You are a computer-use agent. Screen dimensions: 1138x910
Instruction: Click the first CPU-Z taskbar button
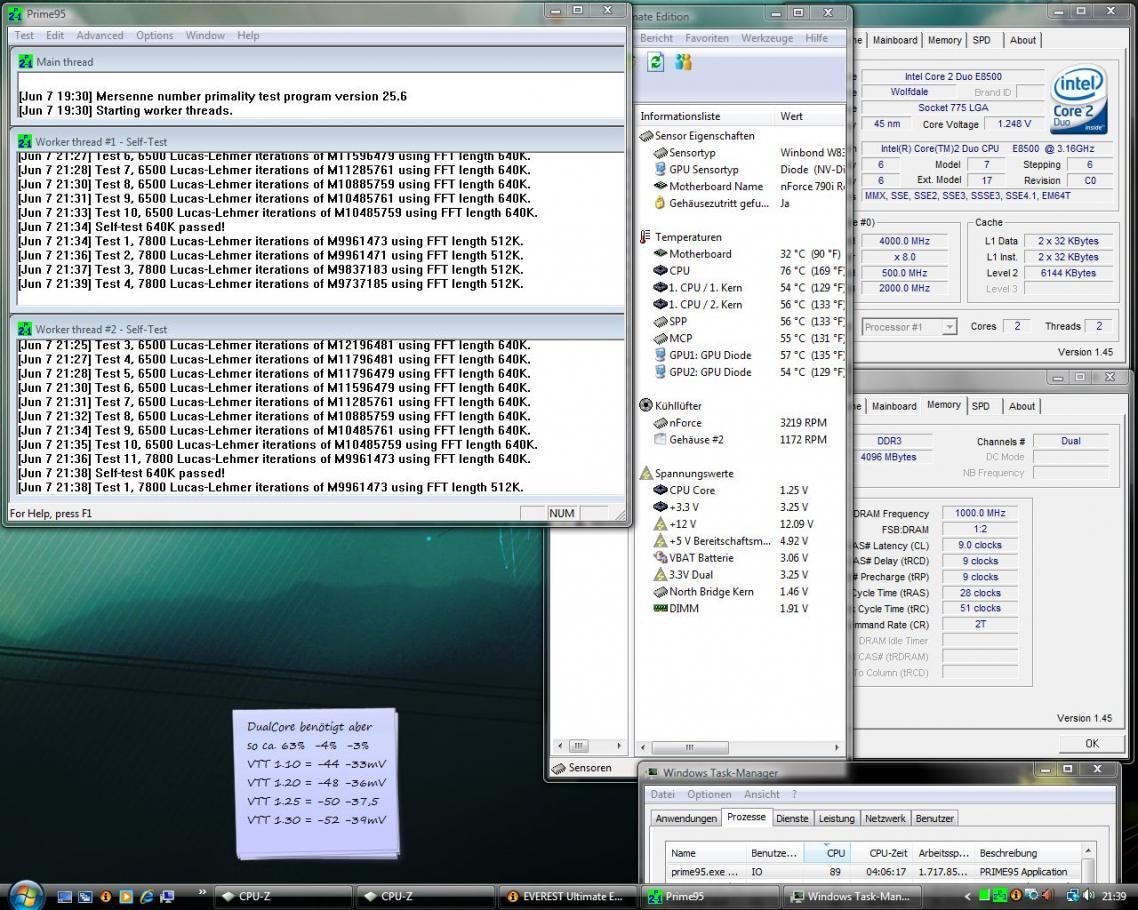point(282,897)
